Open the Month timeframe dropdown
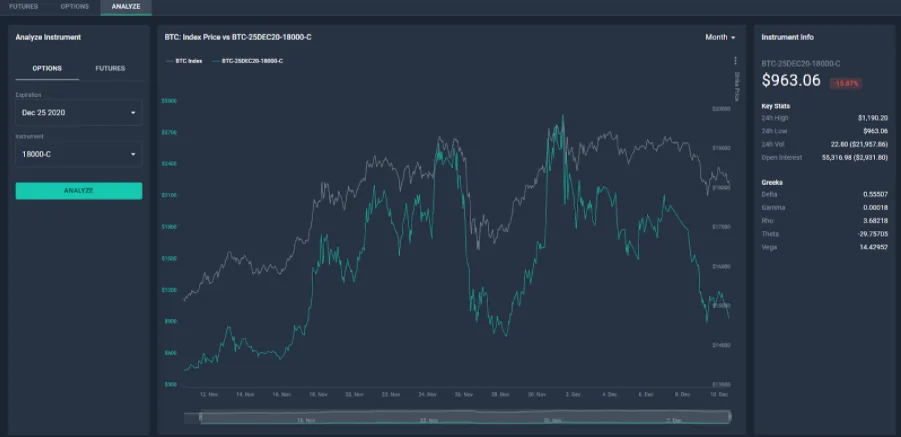901x437 pixels. 720,37
